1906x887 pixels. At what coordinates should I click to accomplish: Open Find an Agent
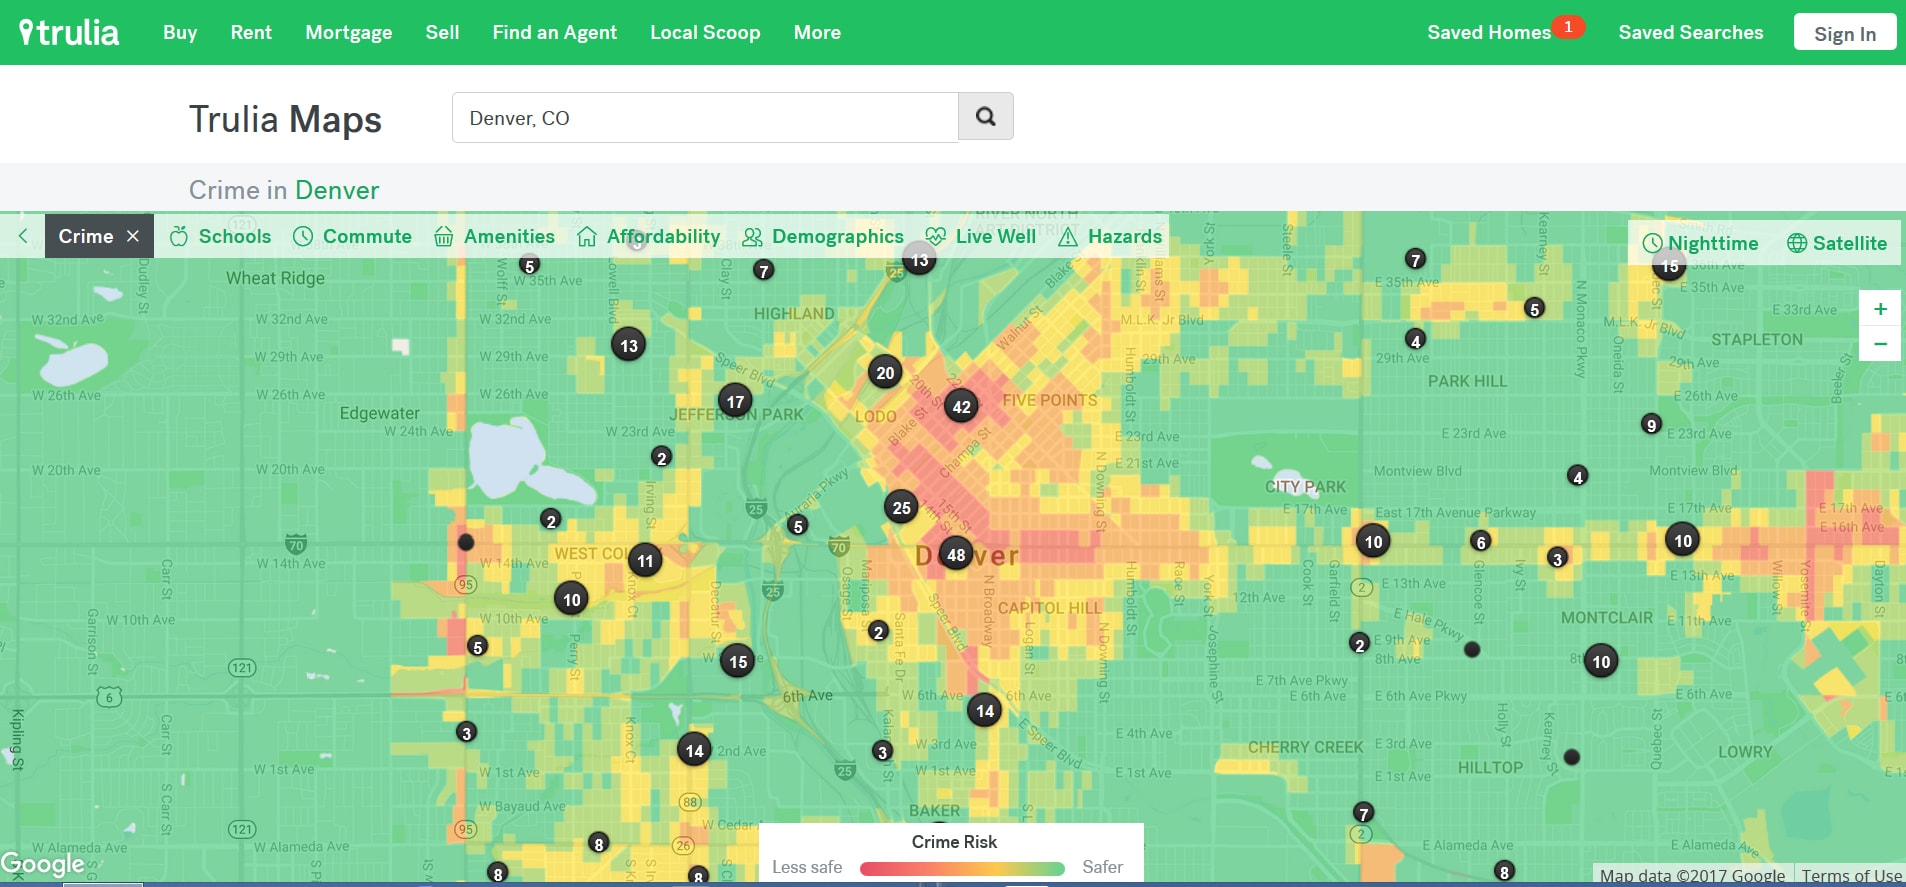[555, 32]
